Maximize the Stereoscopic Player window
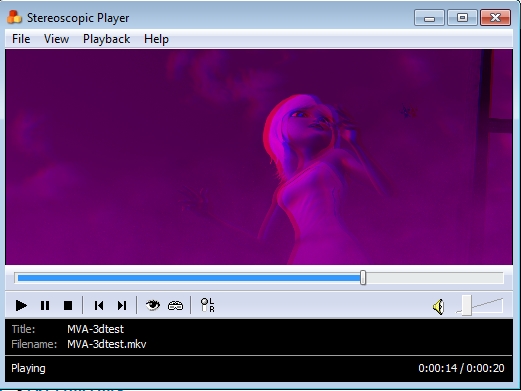521x391 pixels. [x=462, y=18]
